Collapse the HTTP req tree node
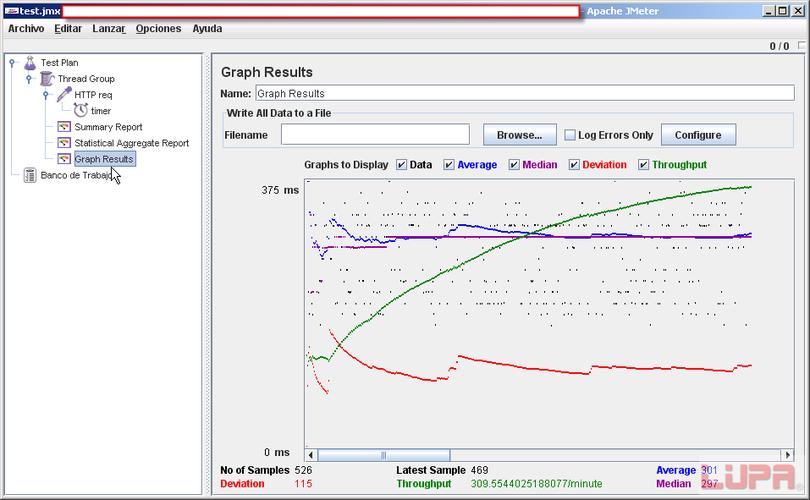The image size is (810, 500). click(46, 95)
